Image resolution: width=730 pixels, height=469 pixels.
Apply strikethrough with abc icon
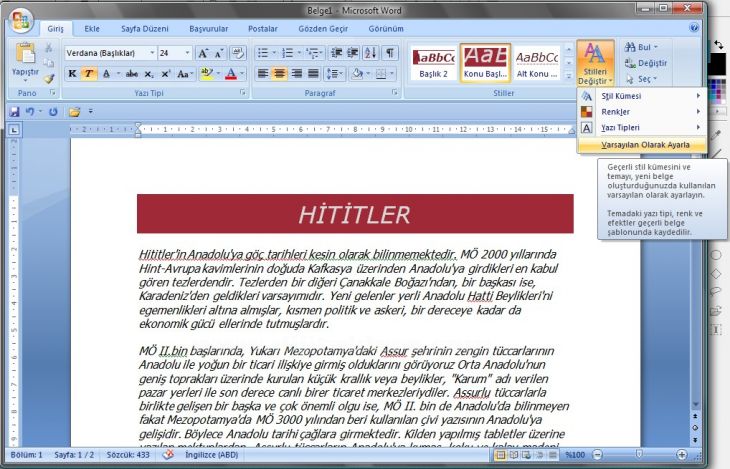coord(132,74)
